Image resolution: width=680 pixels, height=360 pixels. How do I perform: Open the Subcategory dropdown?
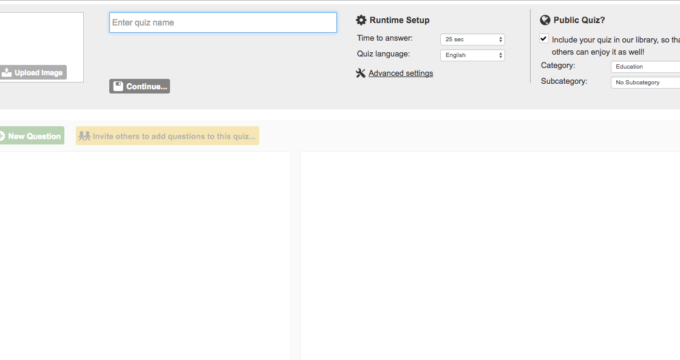pos(645,82)
